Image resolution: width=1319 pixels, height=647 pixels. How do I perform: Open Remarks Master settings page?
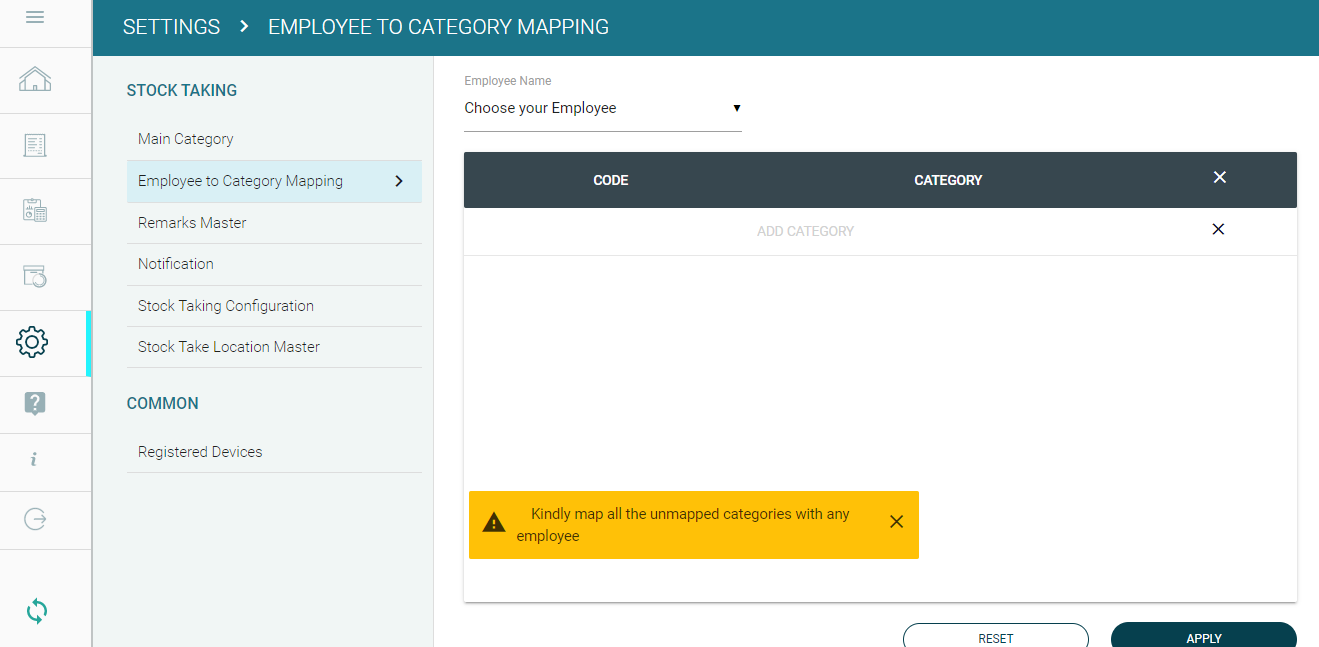[x=192, y=223]
